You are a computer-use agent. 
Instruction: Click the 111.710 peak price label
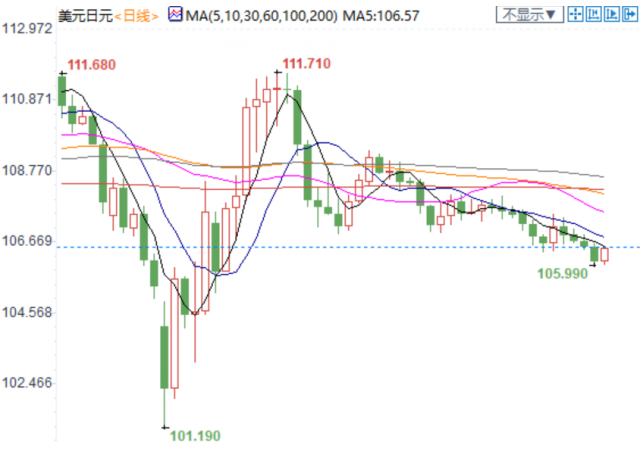pyautogui.click(x=307, y=64)
